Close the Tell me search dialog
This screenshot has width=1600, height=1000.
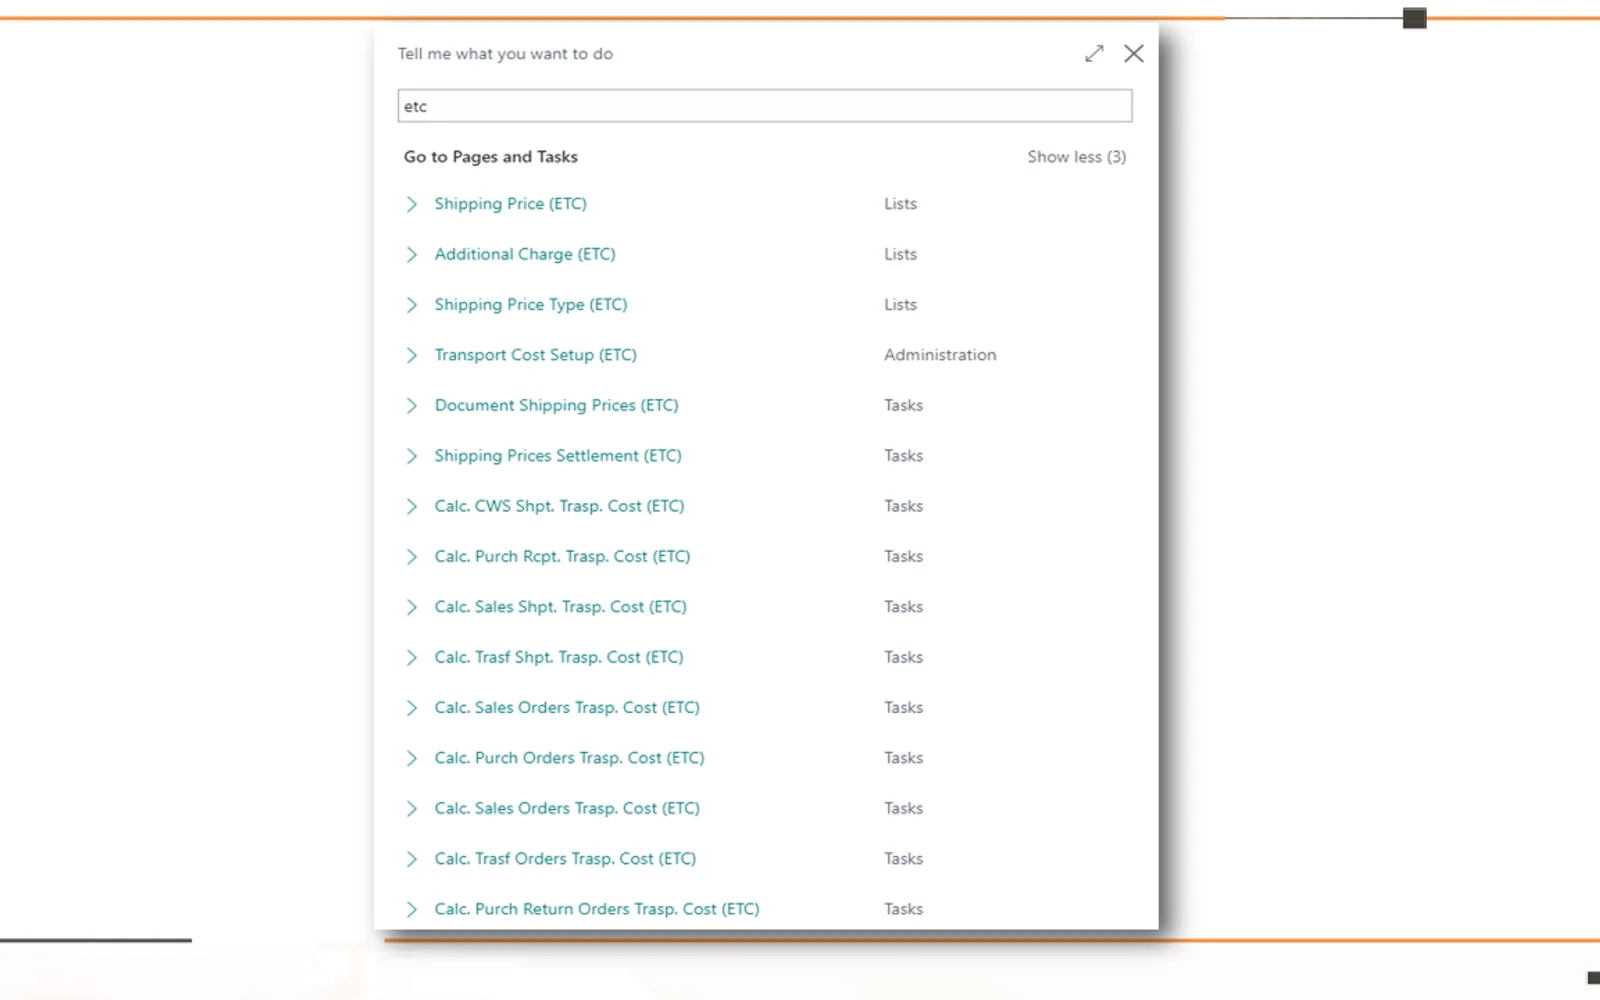1133,54
